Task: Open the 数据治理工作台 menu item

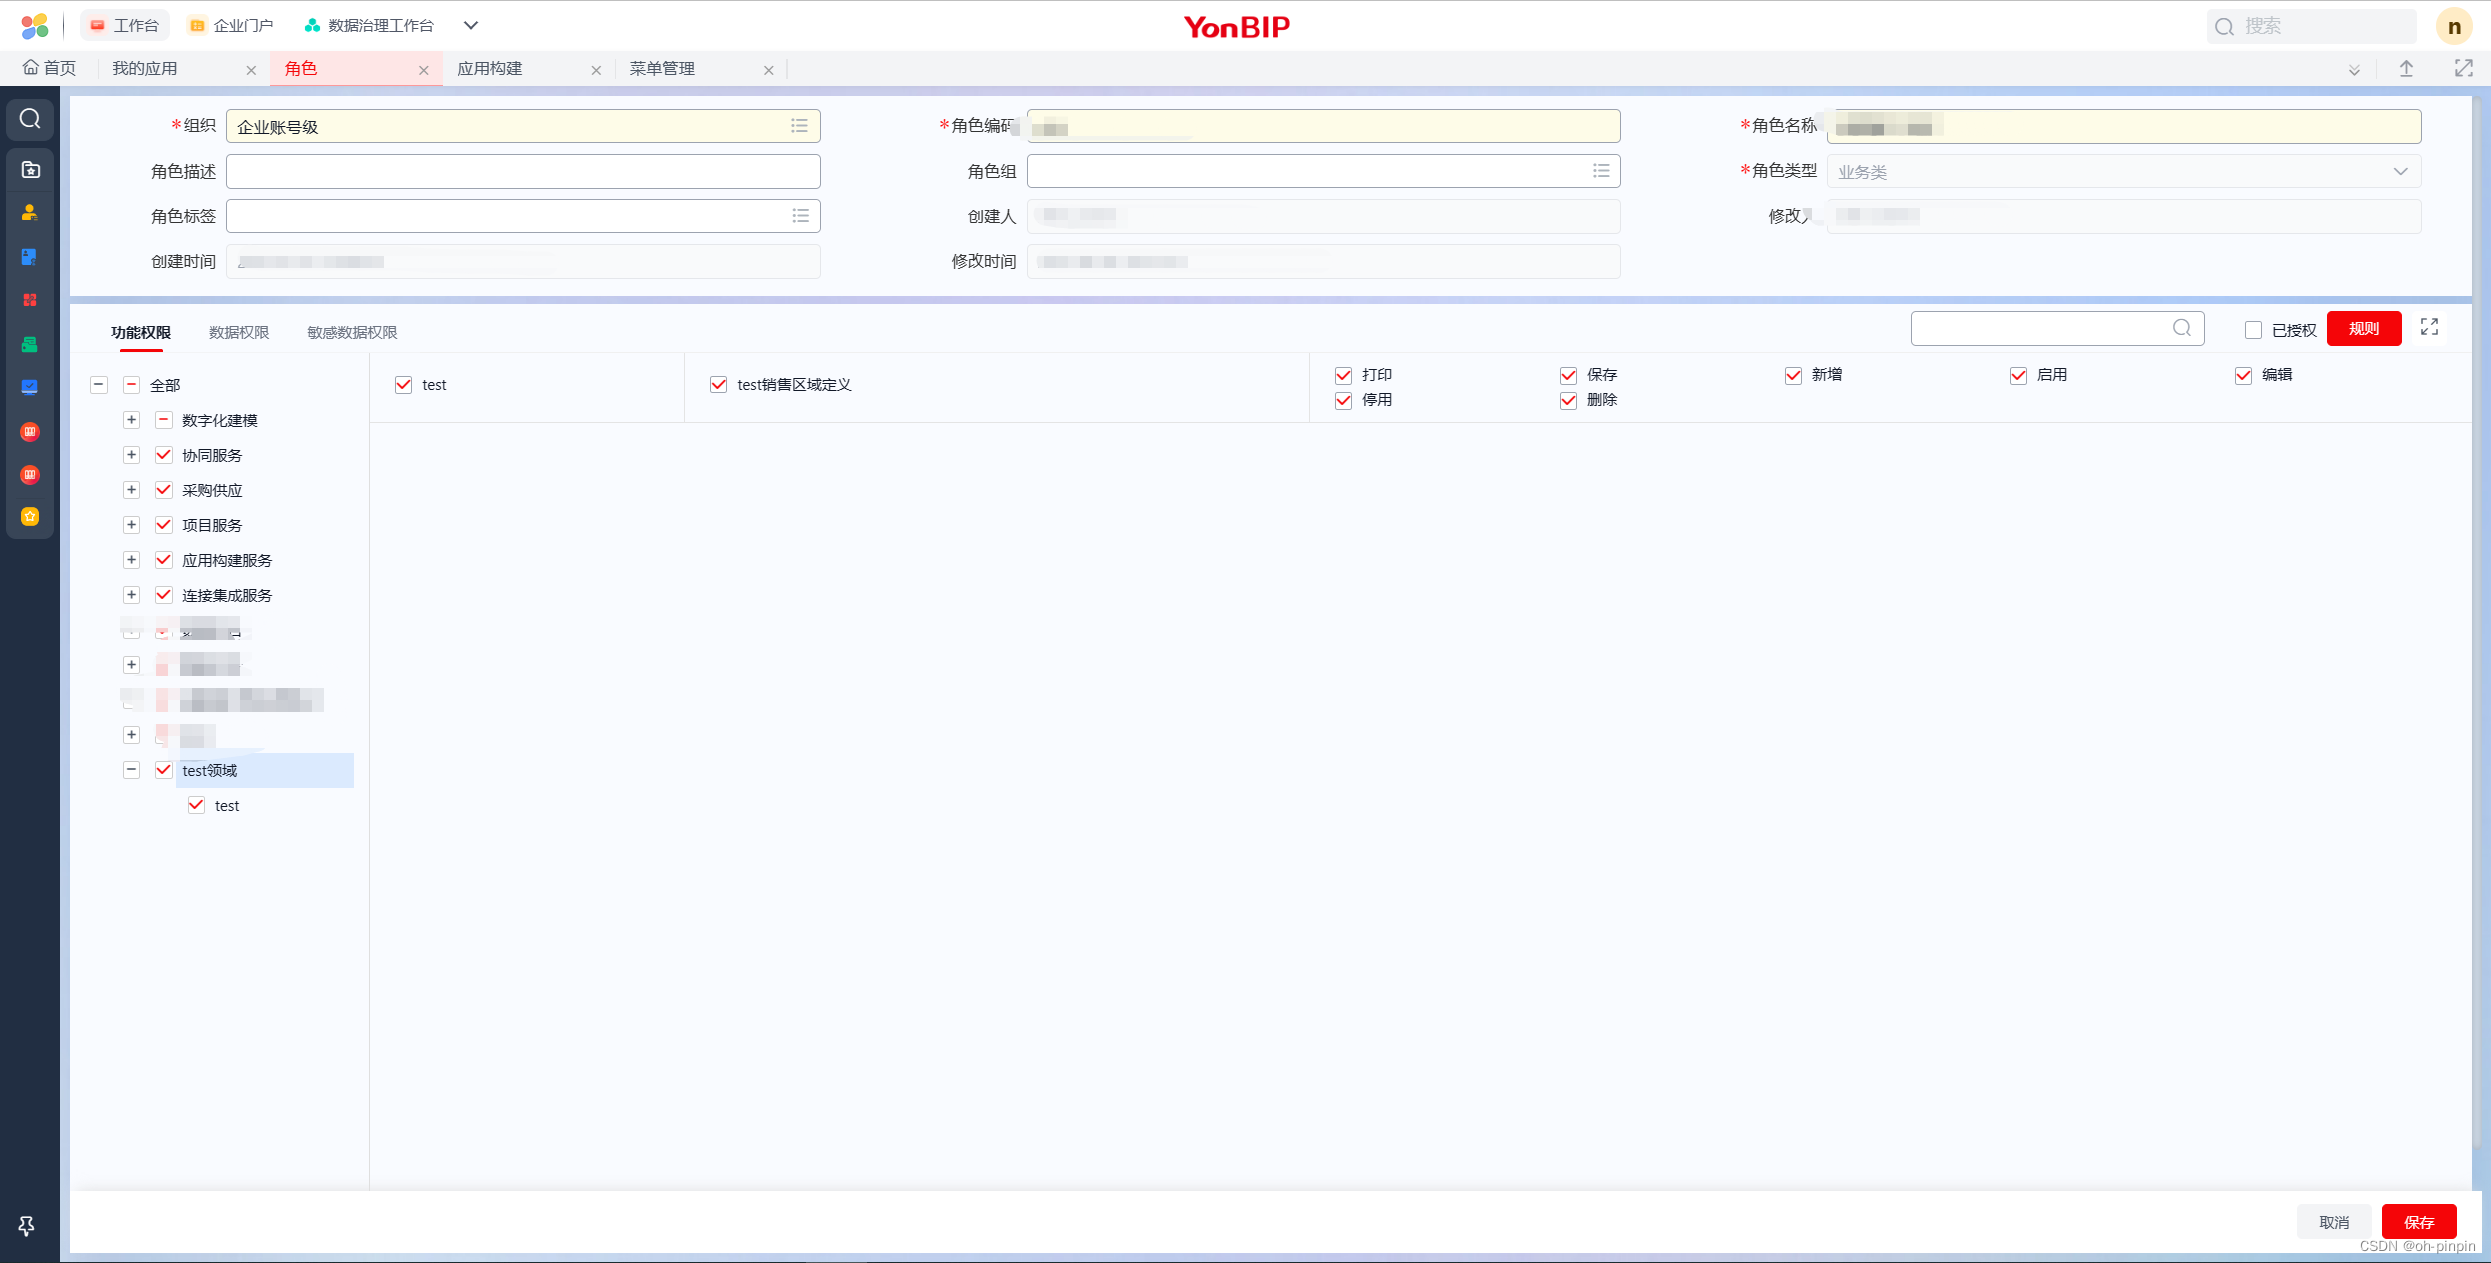Action: click(369, 24)
